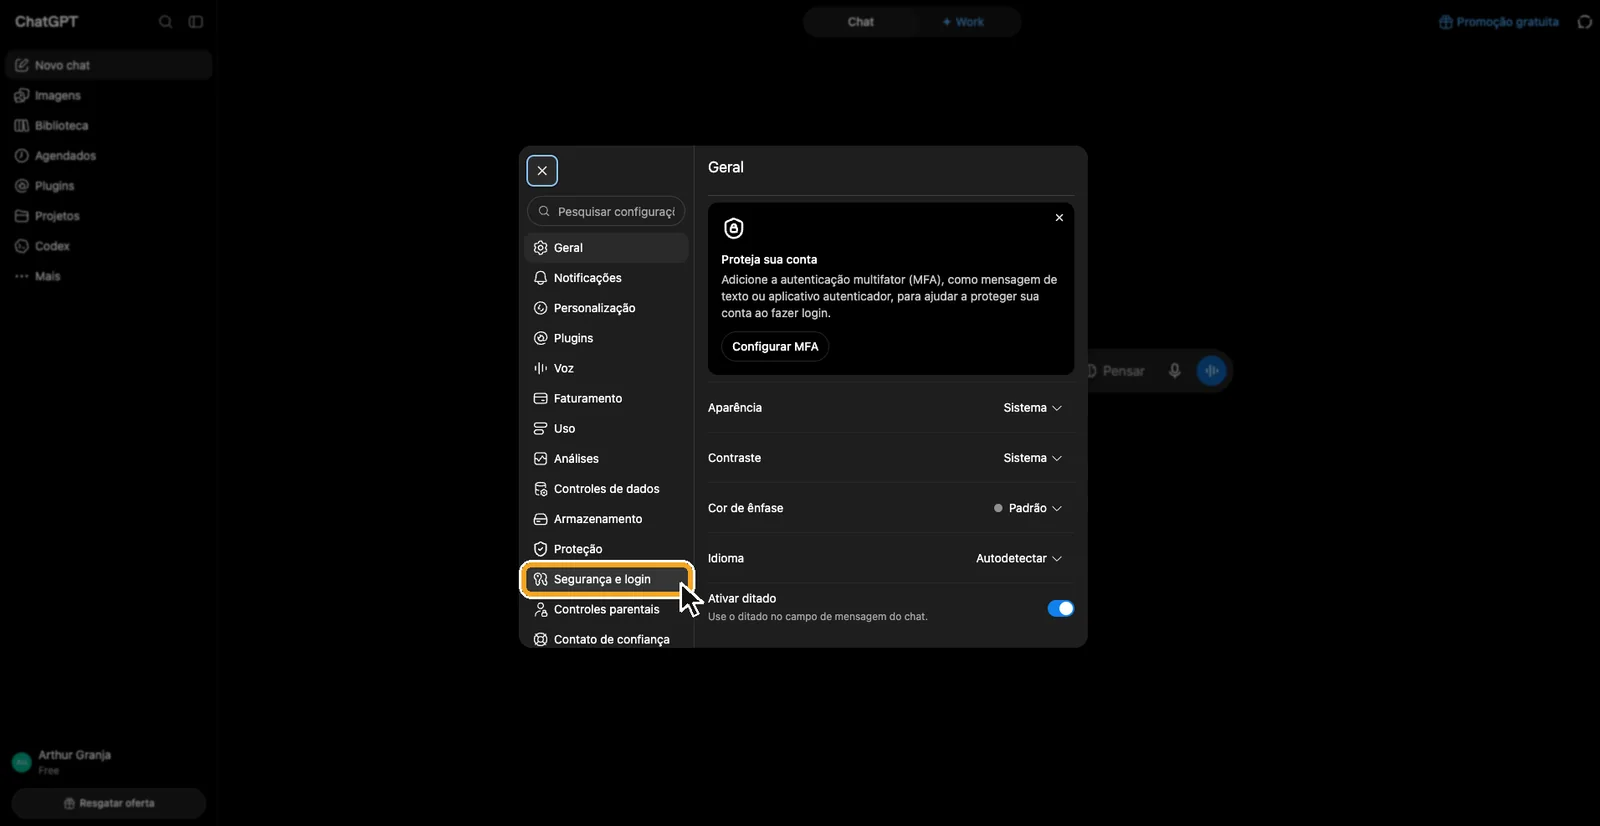Select Geral in the settings sidebar
This screenshot has height=826, width=1600.
click(x=606, y=248)
